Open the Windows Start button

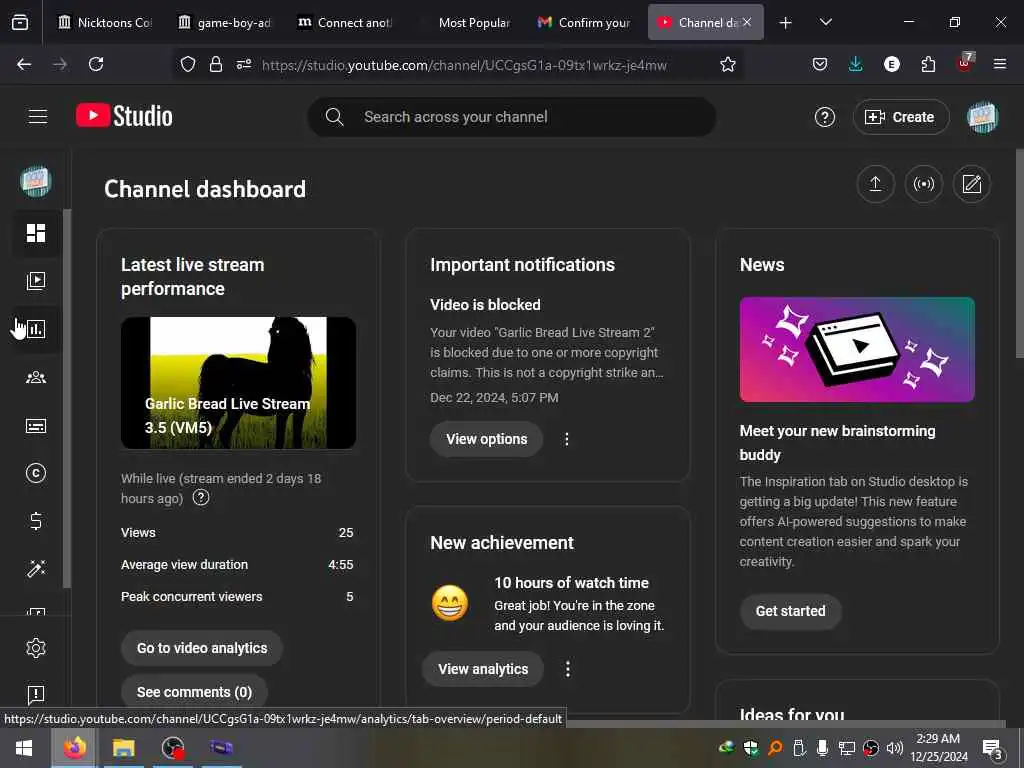(x=24, y=748)
